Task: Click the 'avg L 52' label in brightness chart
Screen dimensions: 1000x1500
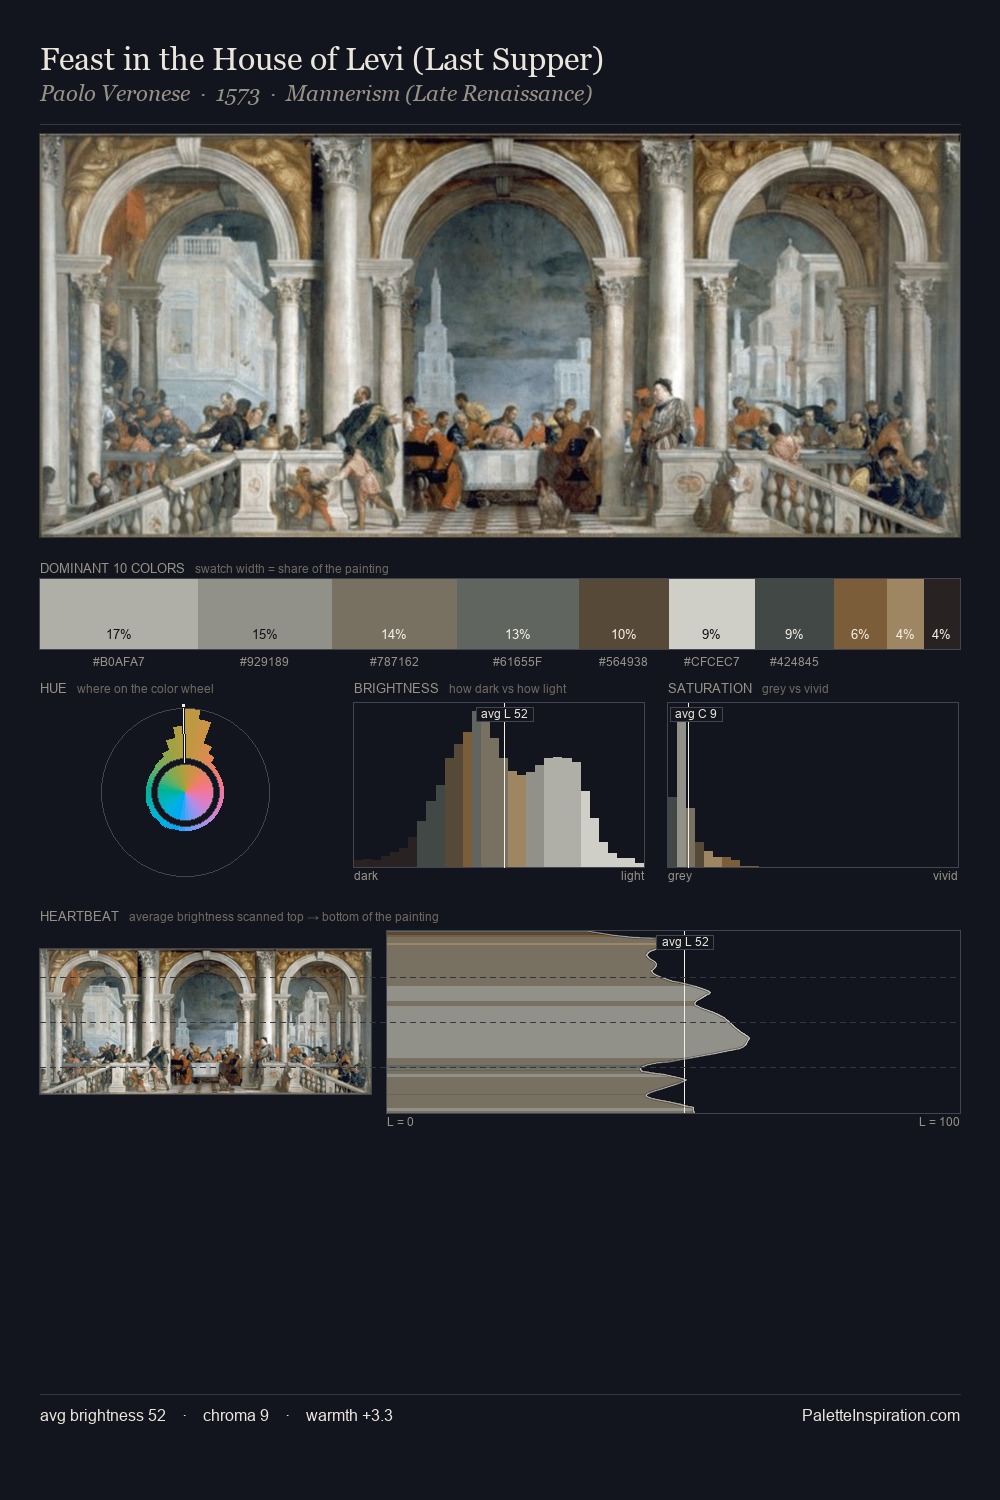Action: 504,714
